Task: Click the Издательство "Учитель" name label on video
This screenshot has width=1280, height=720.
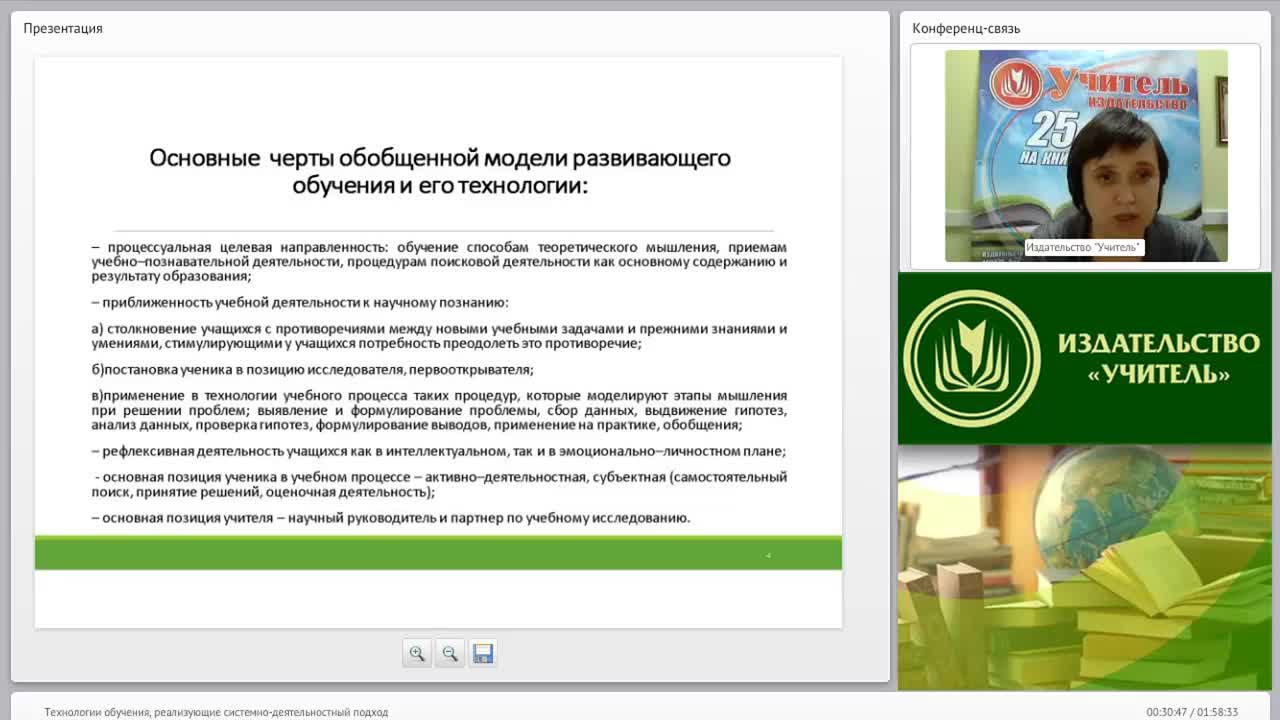Action: (x=1084, y=247)
